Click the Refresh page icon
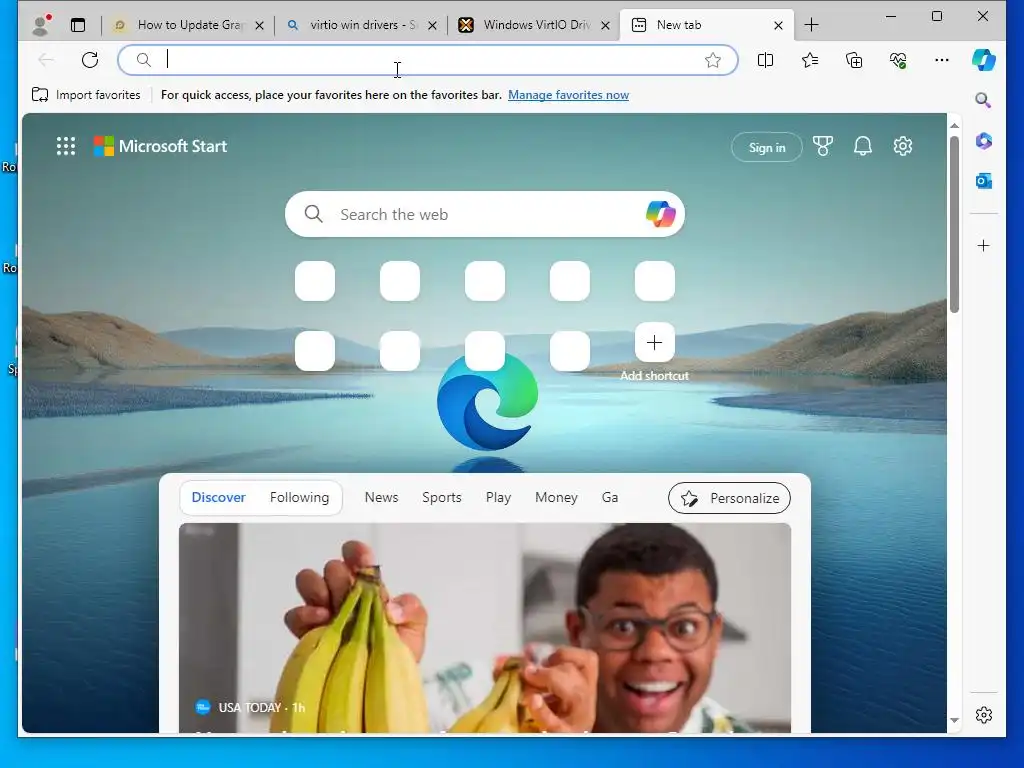The image size is (1024, 768). pos(90,60)
